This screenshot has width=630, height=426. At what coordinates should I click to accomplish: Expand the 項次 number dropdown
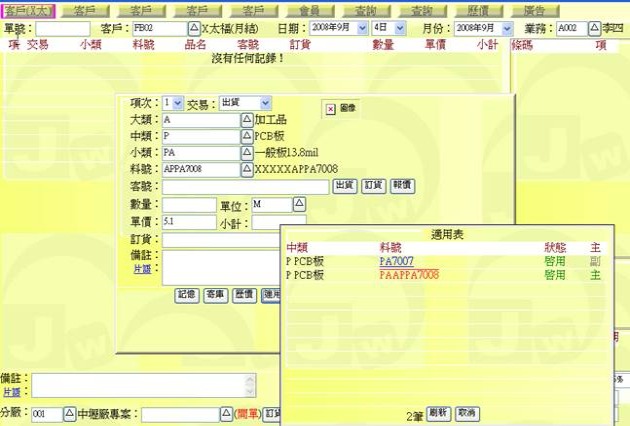[178, 103]
